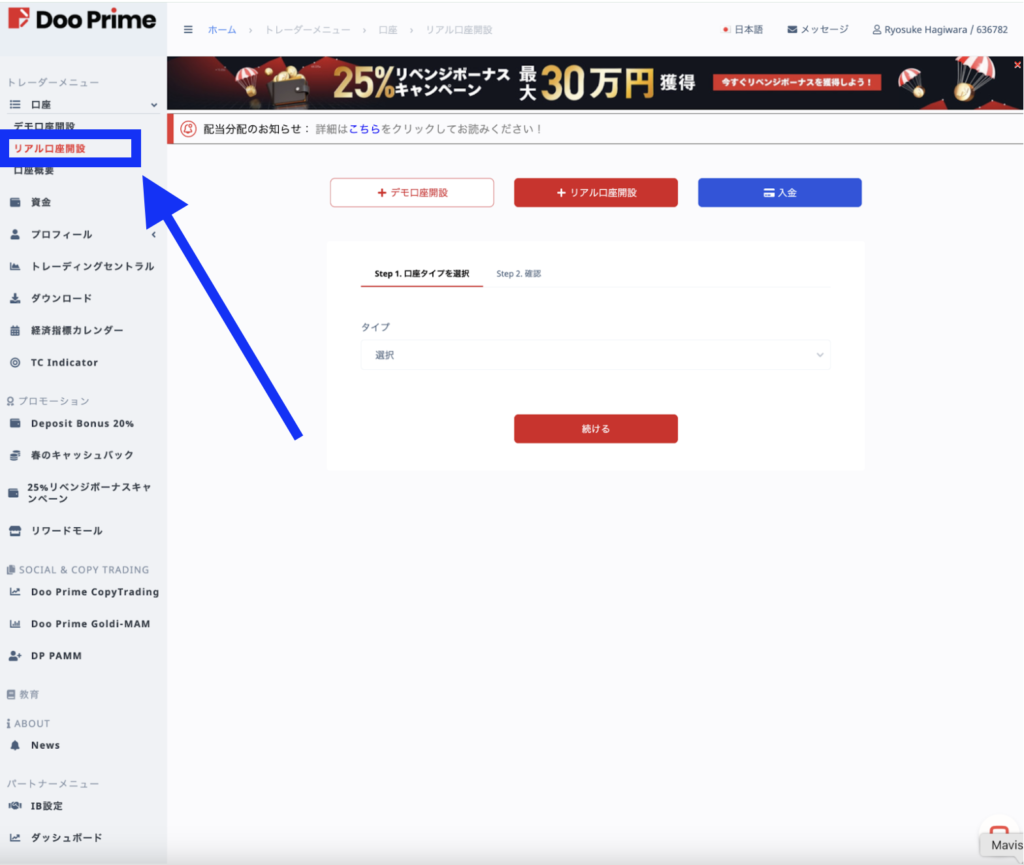The width and height of the screenshot is (1024, 865).
Task: Click the red 続ける button
Action: 596,429
